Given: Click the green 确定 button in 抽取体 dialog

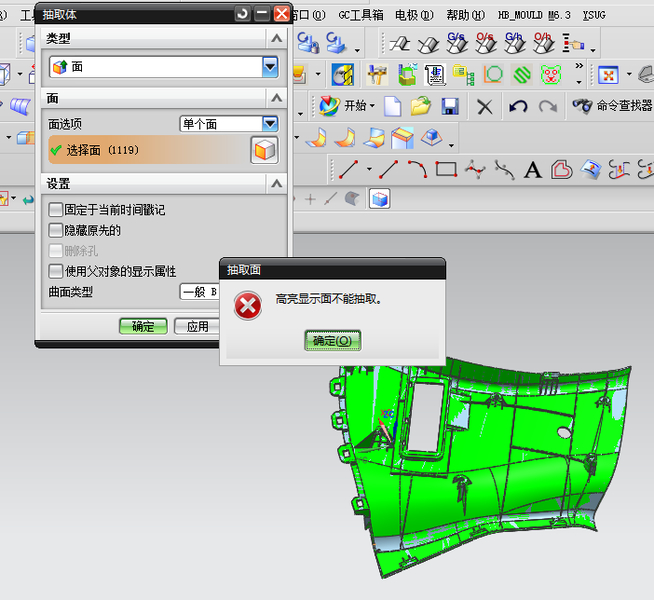Looking at the screenshot, I should point(143,326).
